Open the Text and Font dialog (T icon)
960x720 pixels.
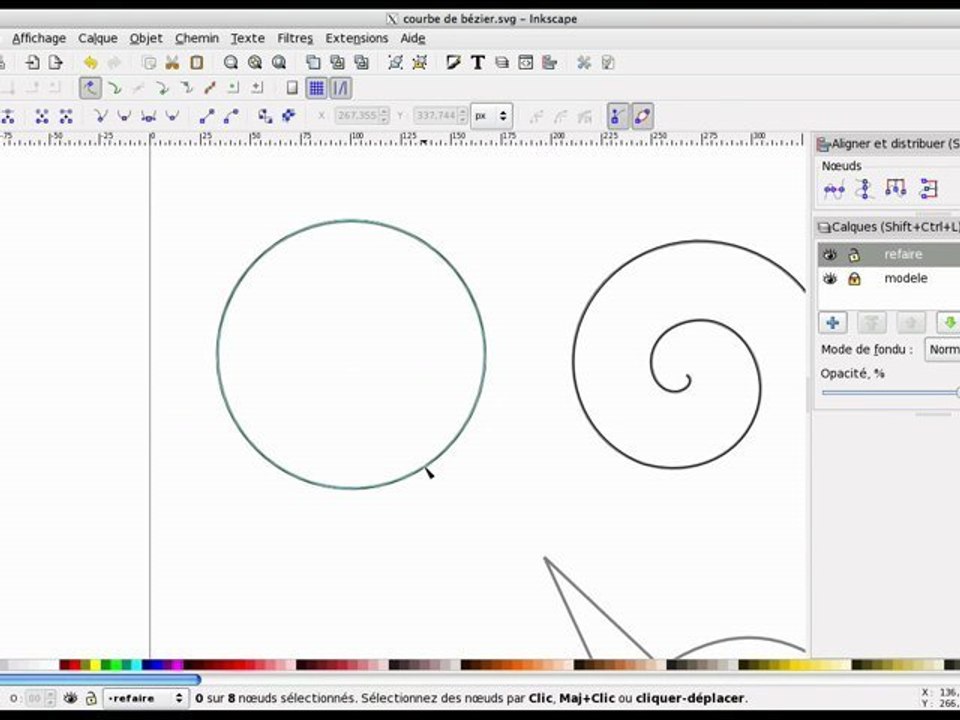pyautogui.click(x=478, y=62)
